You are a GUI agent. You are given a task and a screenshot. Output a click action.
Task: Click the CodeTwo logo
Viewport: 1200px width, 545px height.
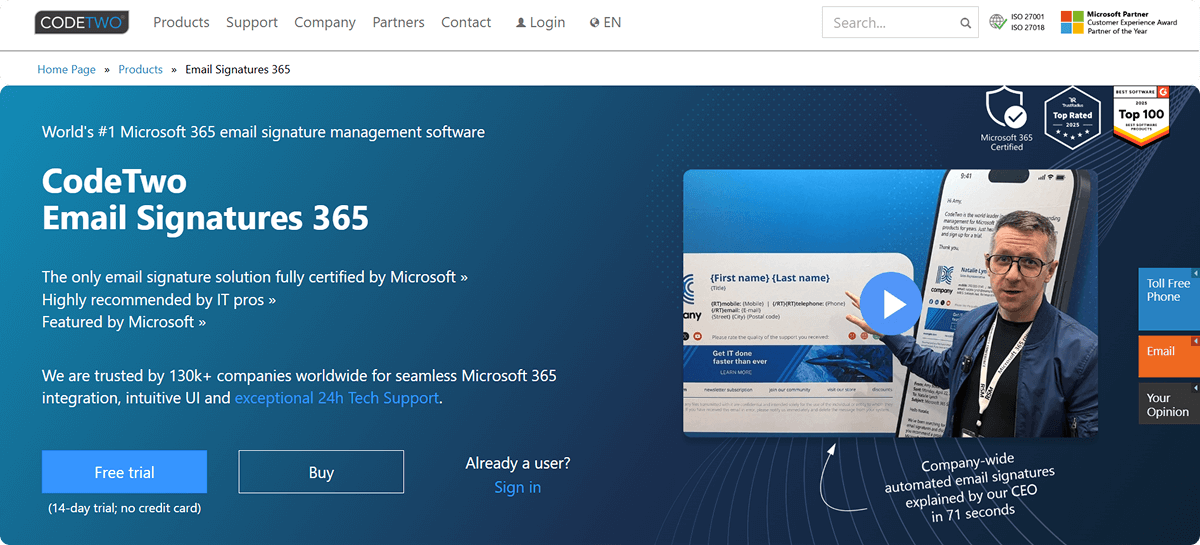[80, 22]
